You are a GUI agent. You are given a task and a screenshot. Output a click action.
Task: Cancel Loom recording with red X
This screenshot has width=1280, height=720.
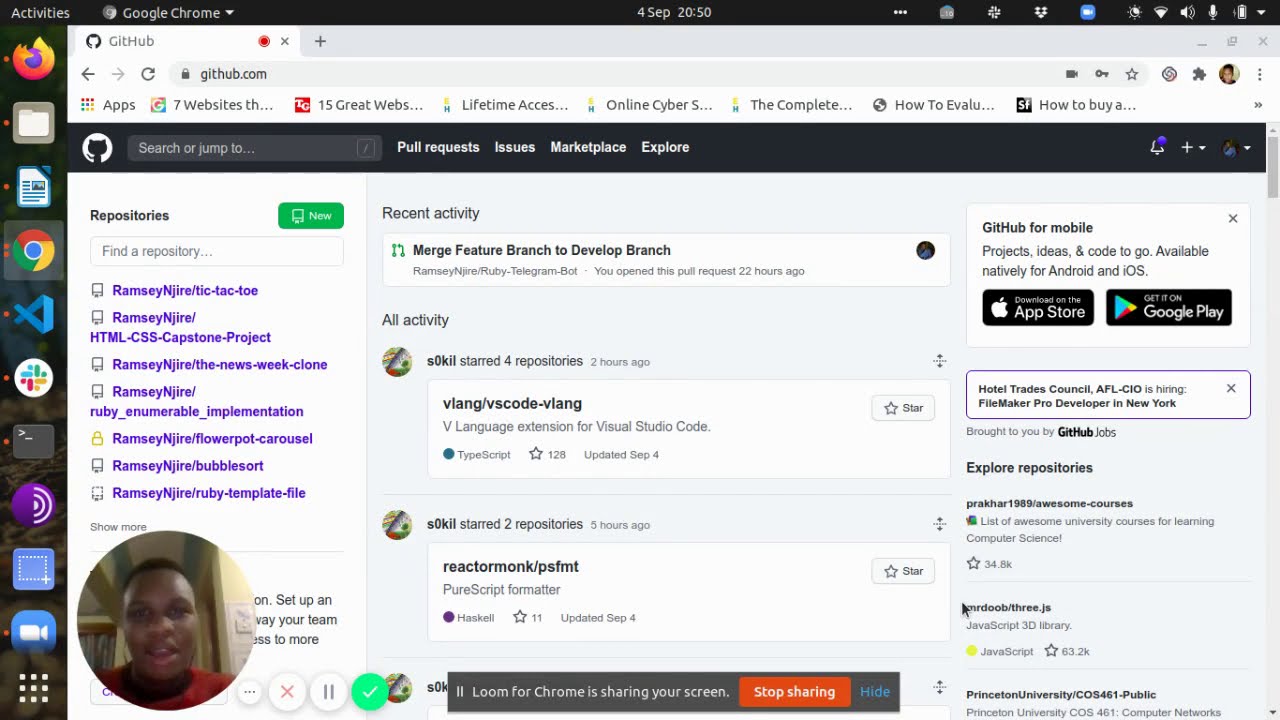coord(287,692)
